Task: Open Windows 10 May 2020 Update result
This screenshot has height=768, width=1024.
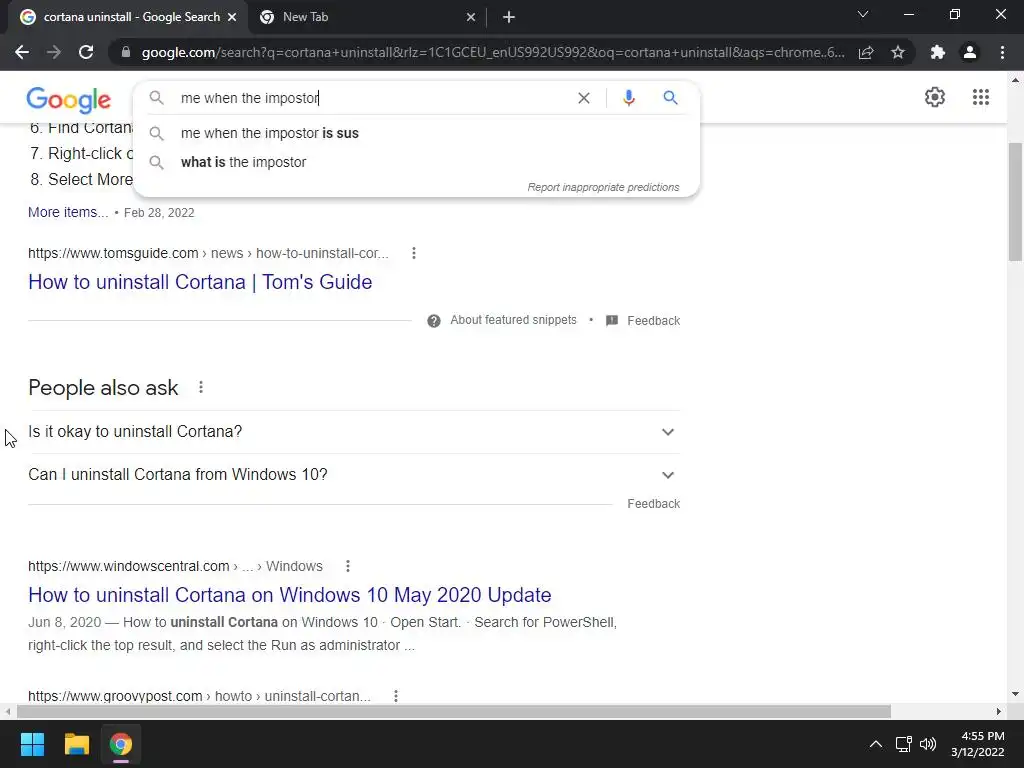Action: [289, 595]
